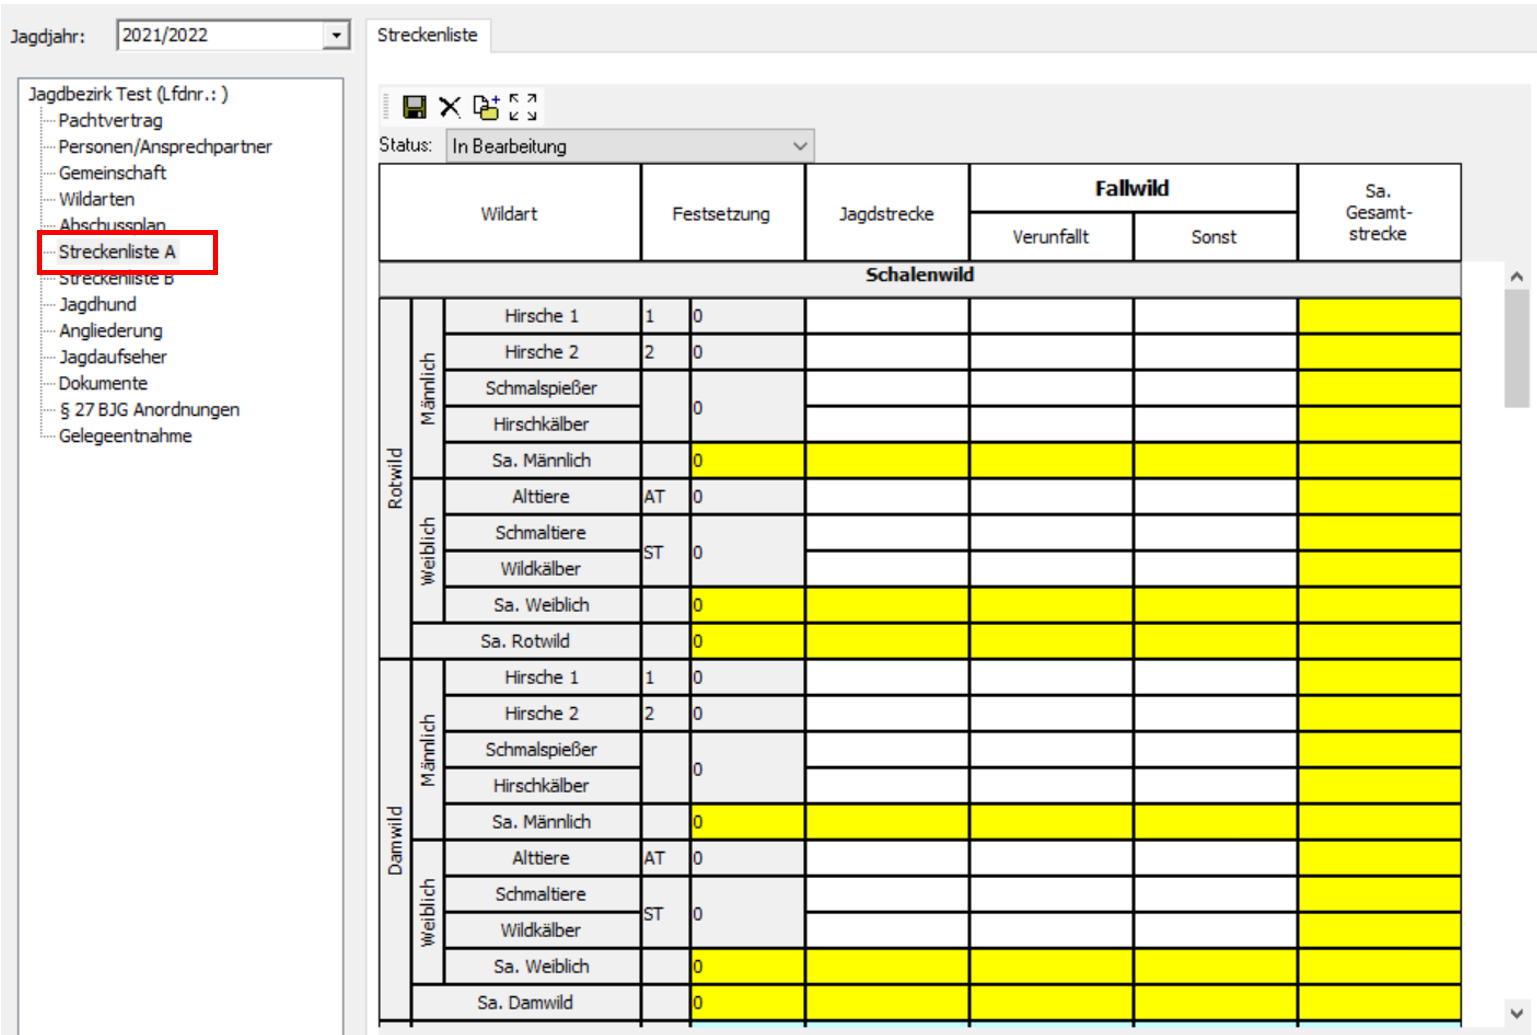Select Streckenliste A in the tree
The width and height of the screenshot is (1537, 1035).
[x=117, y=252]
